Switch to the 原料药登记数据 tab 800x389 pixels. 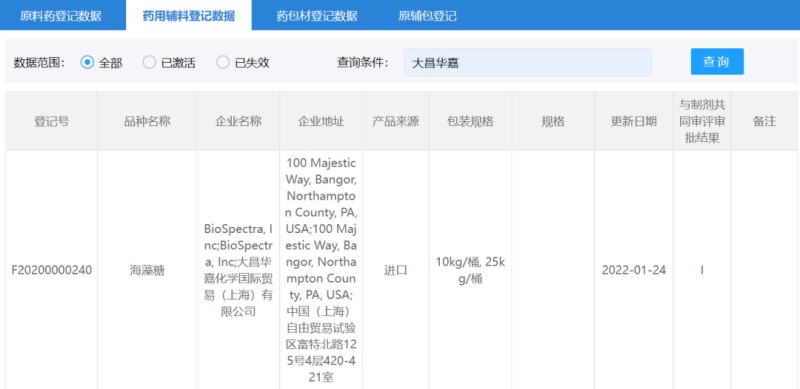coord(61,16)
